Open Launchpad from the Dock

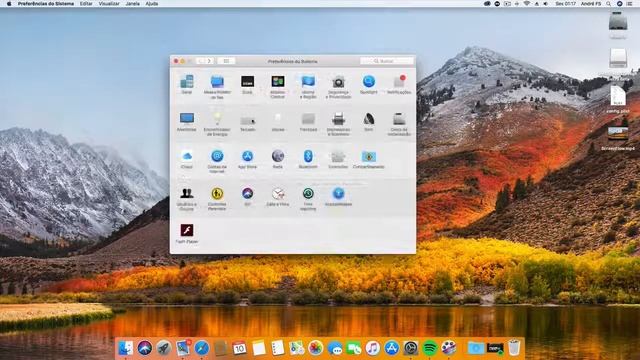(x=164, y=348)
